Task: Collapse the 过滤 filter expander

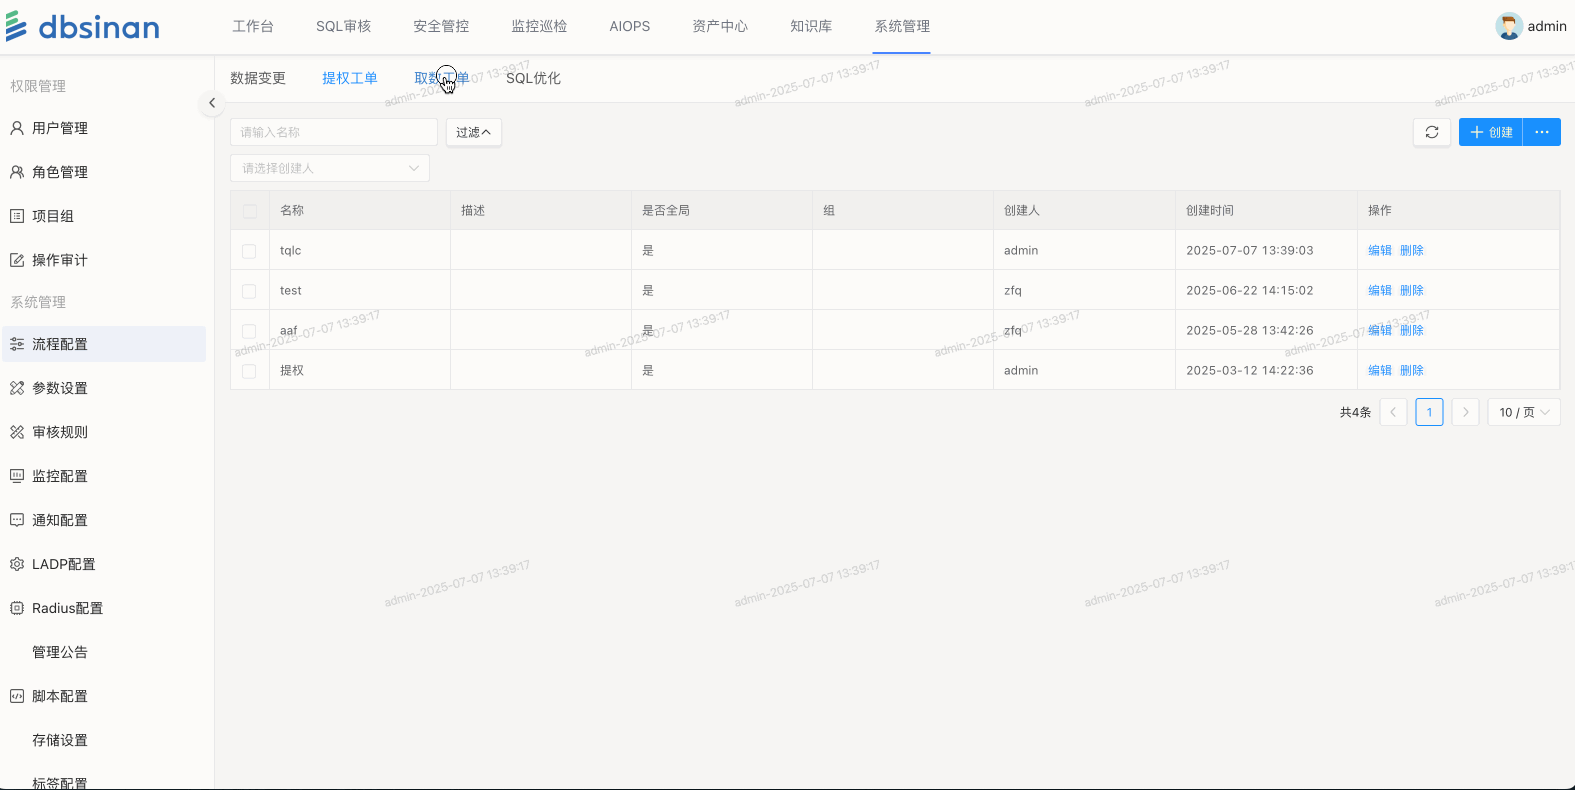Action: 473,132
